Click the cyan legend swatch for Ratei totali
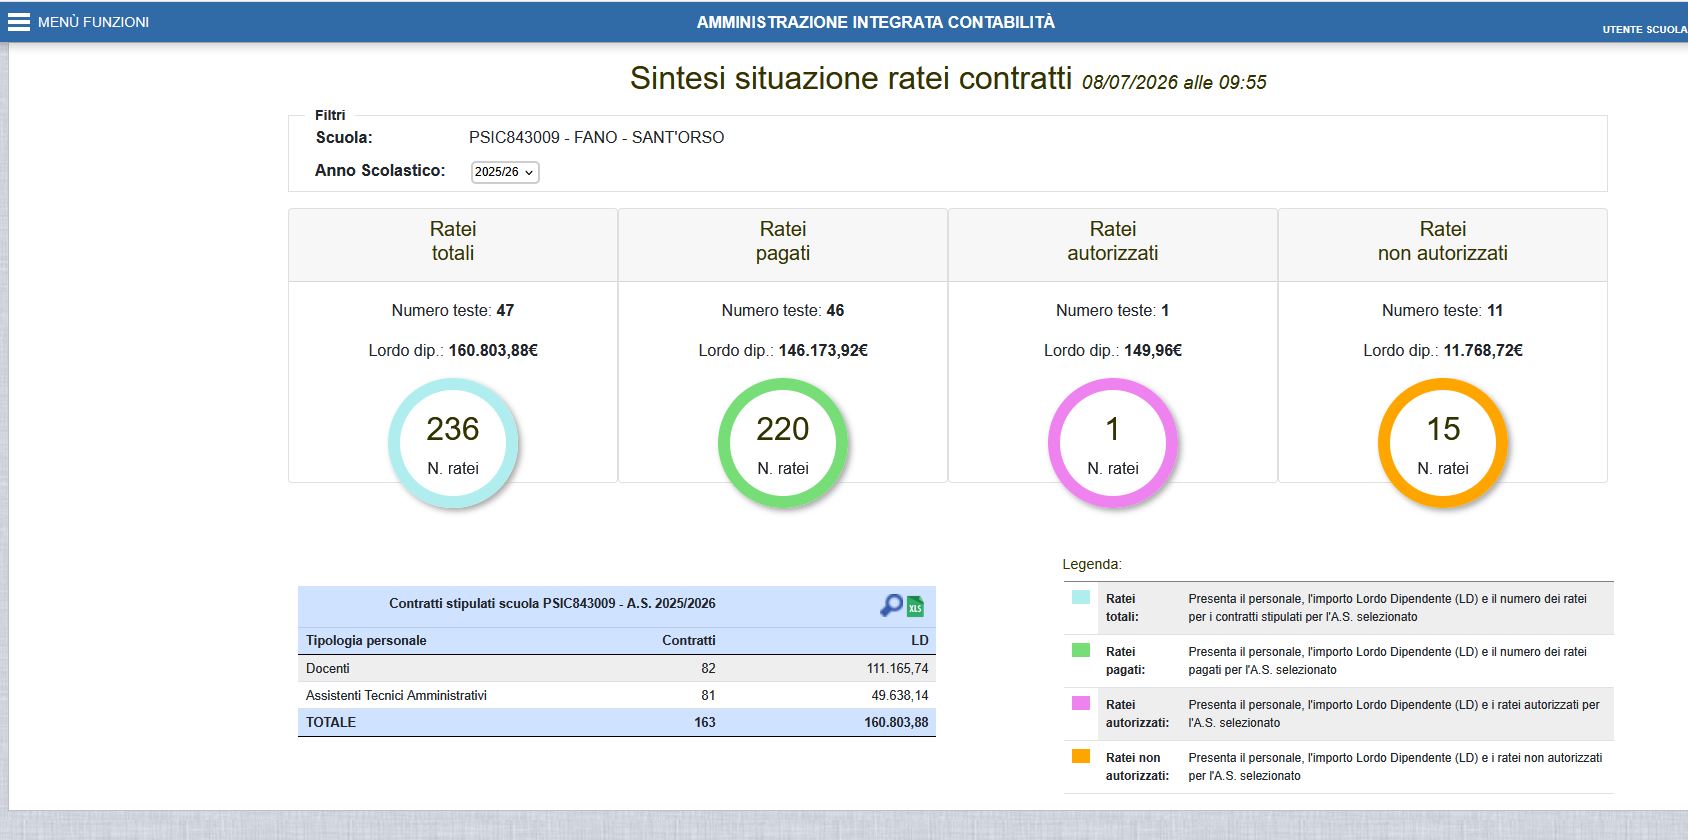This screenshot has height=840, width=1688. [1081, 597]
